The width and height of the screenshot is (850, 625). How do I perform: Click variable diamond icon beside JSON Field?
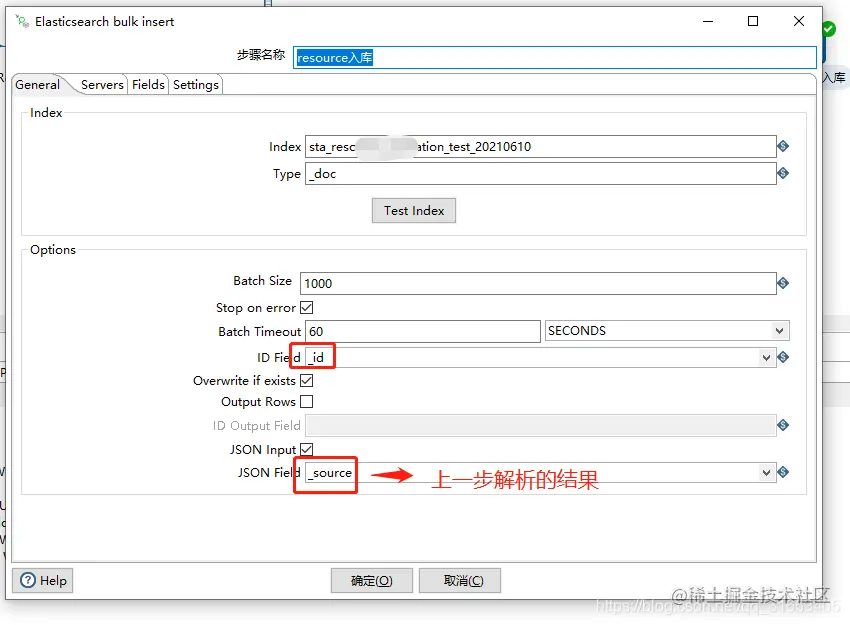(x=783, y=473)
